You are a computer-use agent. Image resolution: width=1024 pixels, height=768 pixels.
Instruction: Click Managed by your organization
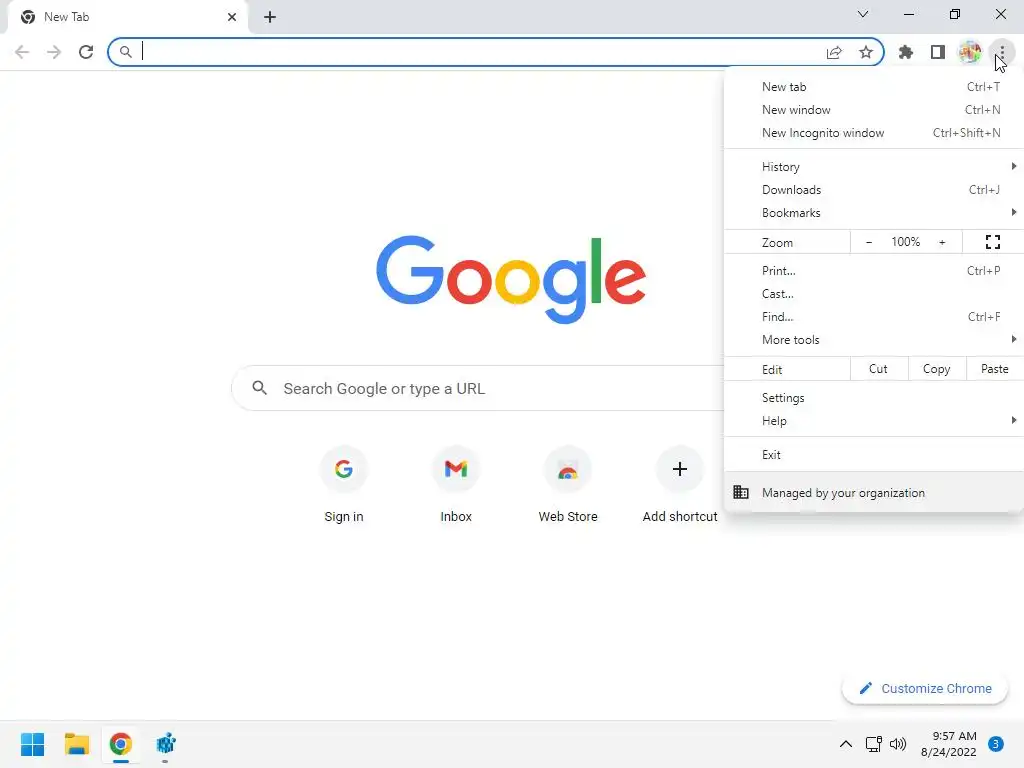[x=874, y=492]
